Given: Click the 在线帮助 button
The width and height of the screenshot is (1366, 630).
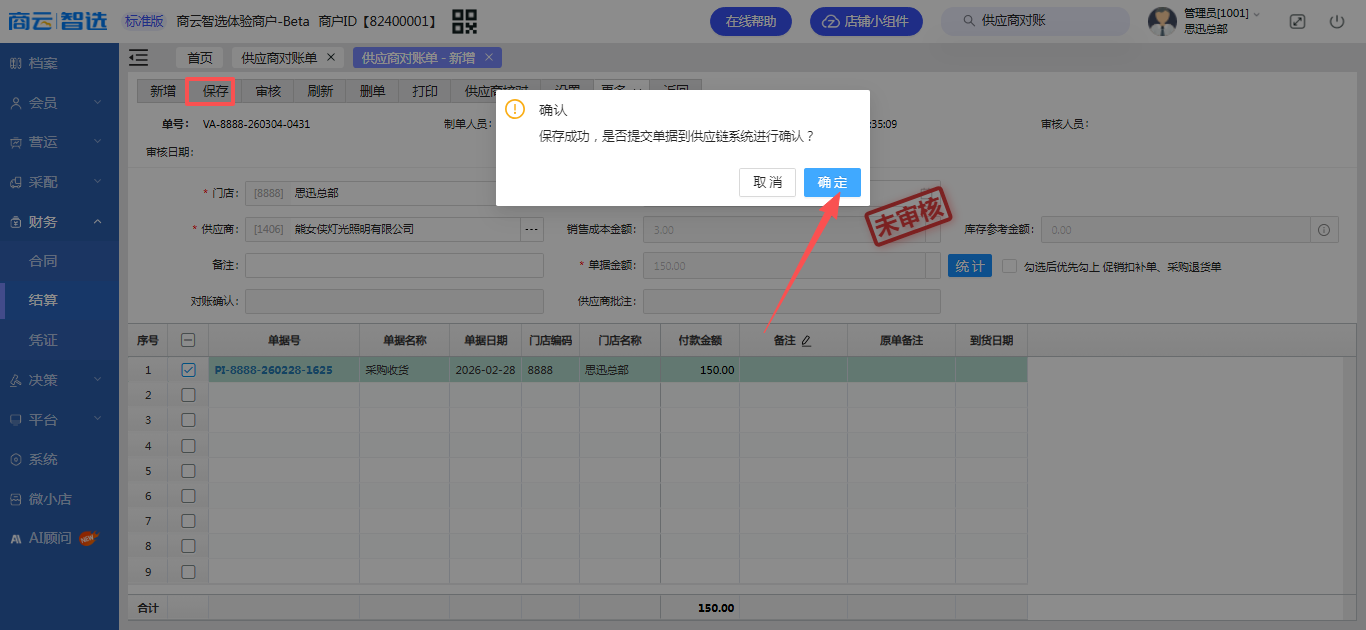Looking at the screenshot, I should pyautogui.click(x=750, y=21).
